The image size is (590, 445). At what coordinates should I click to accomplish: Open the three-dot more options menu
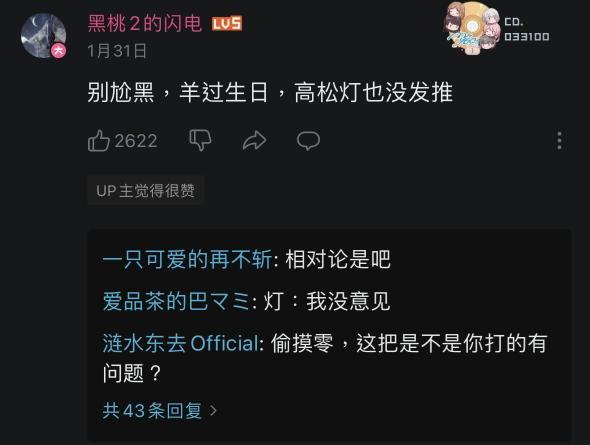pos(560,141)
